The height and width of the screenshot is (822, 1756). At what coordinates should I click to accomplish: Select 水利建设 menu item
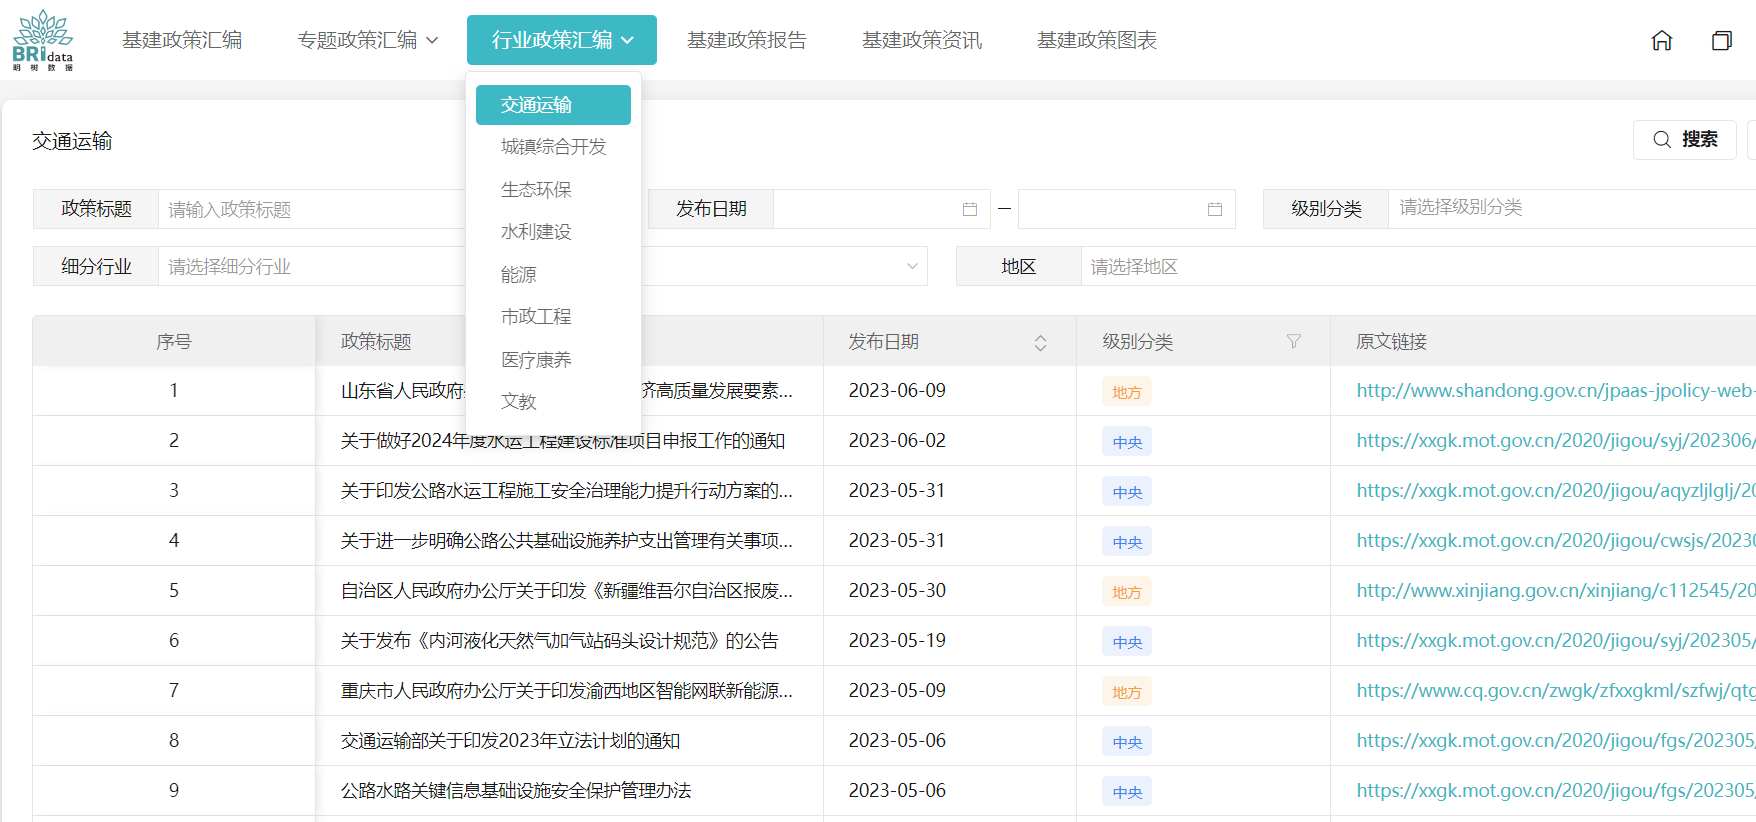click(x=553, y=232)
